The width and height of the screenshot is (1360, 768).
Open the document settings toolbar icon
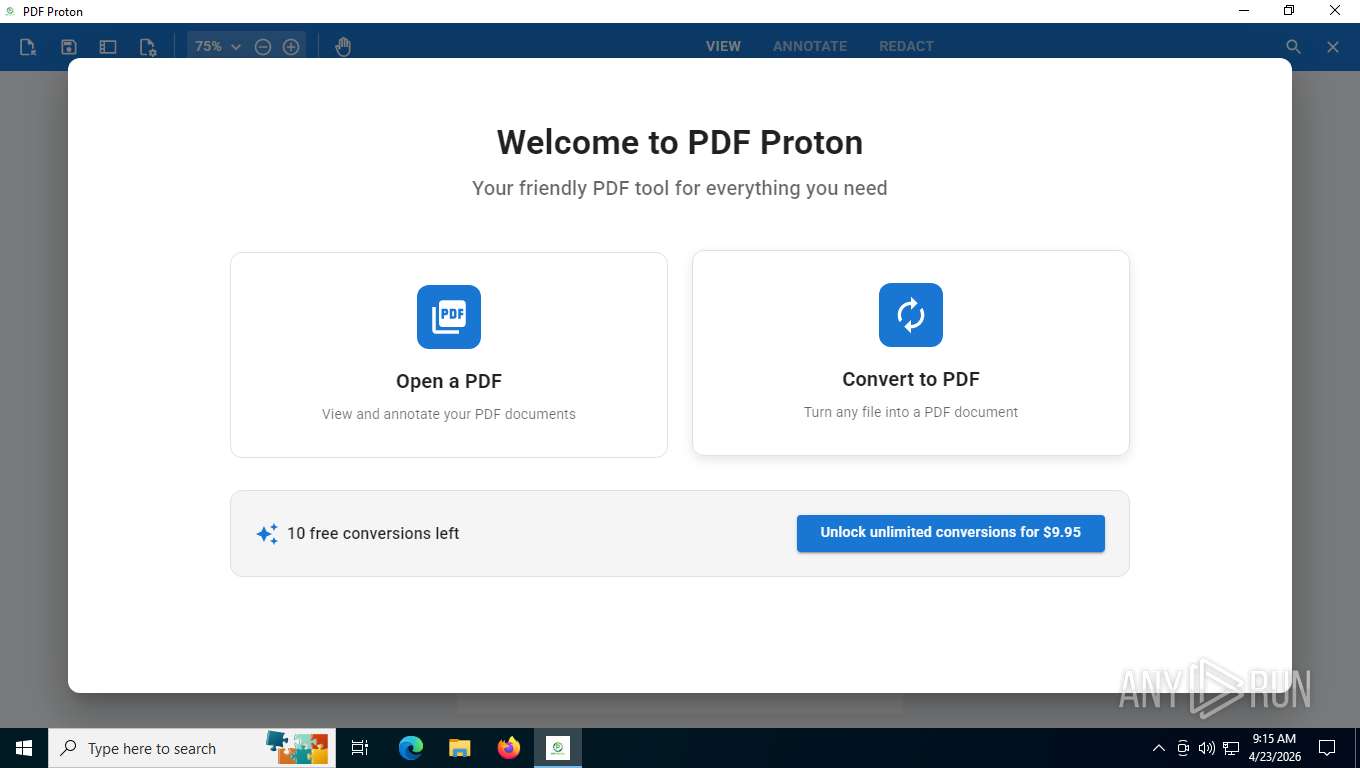148,47
